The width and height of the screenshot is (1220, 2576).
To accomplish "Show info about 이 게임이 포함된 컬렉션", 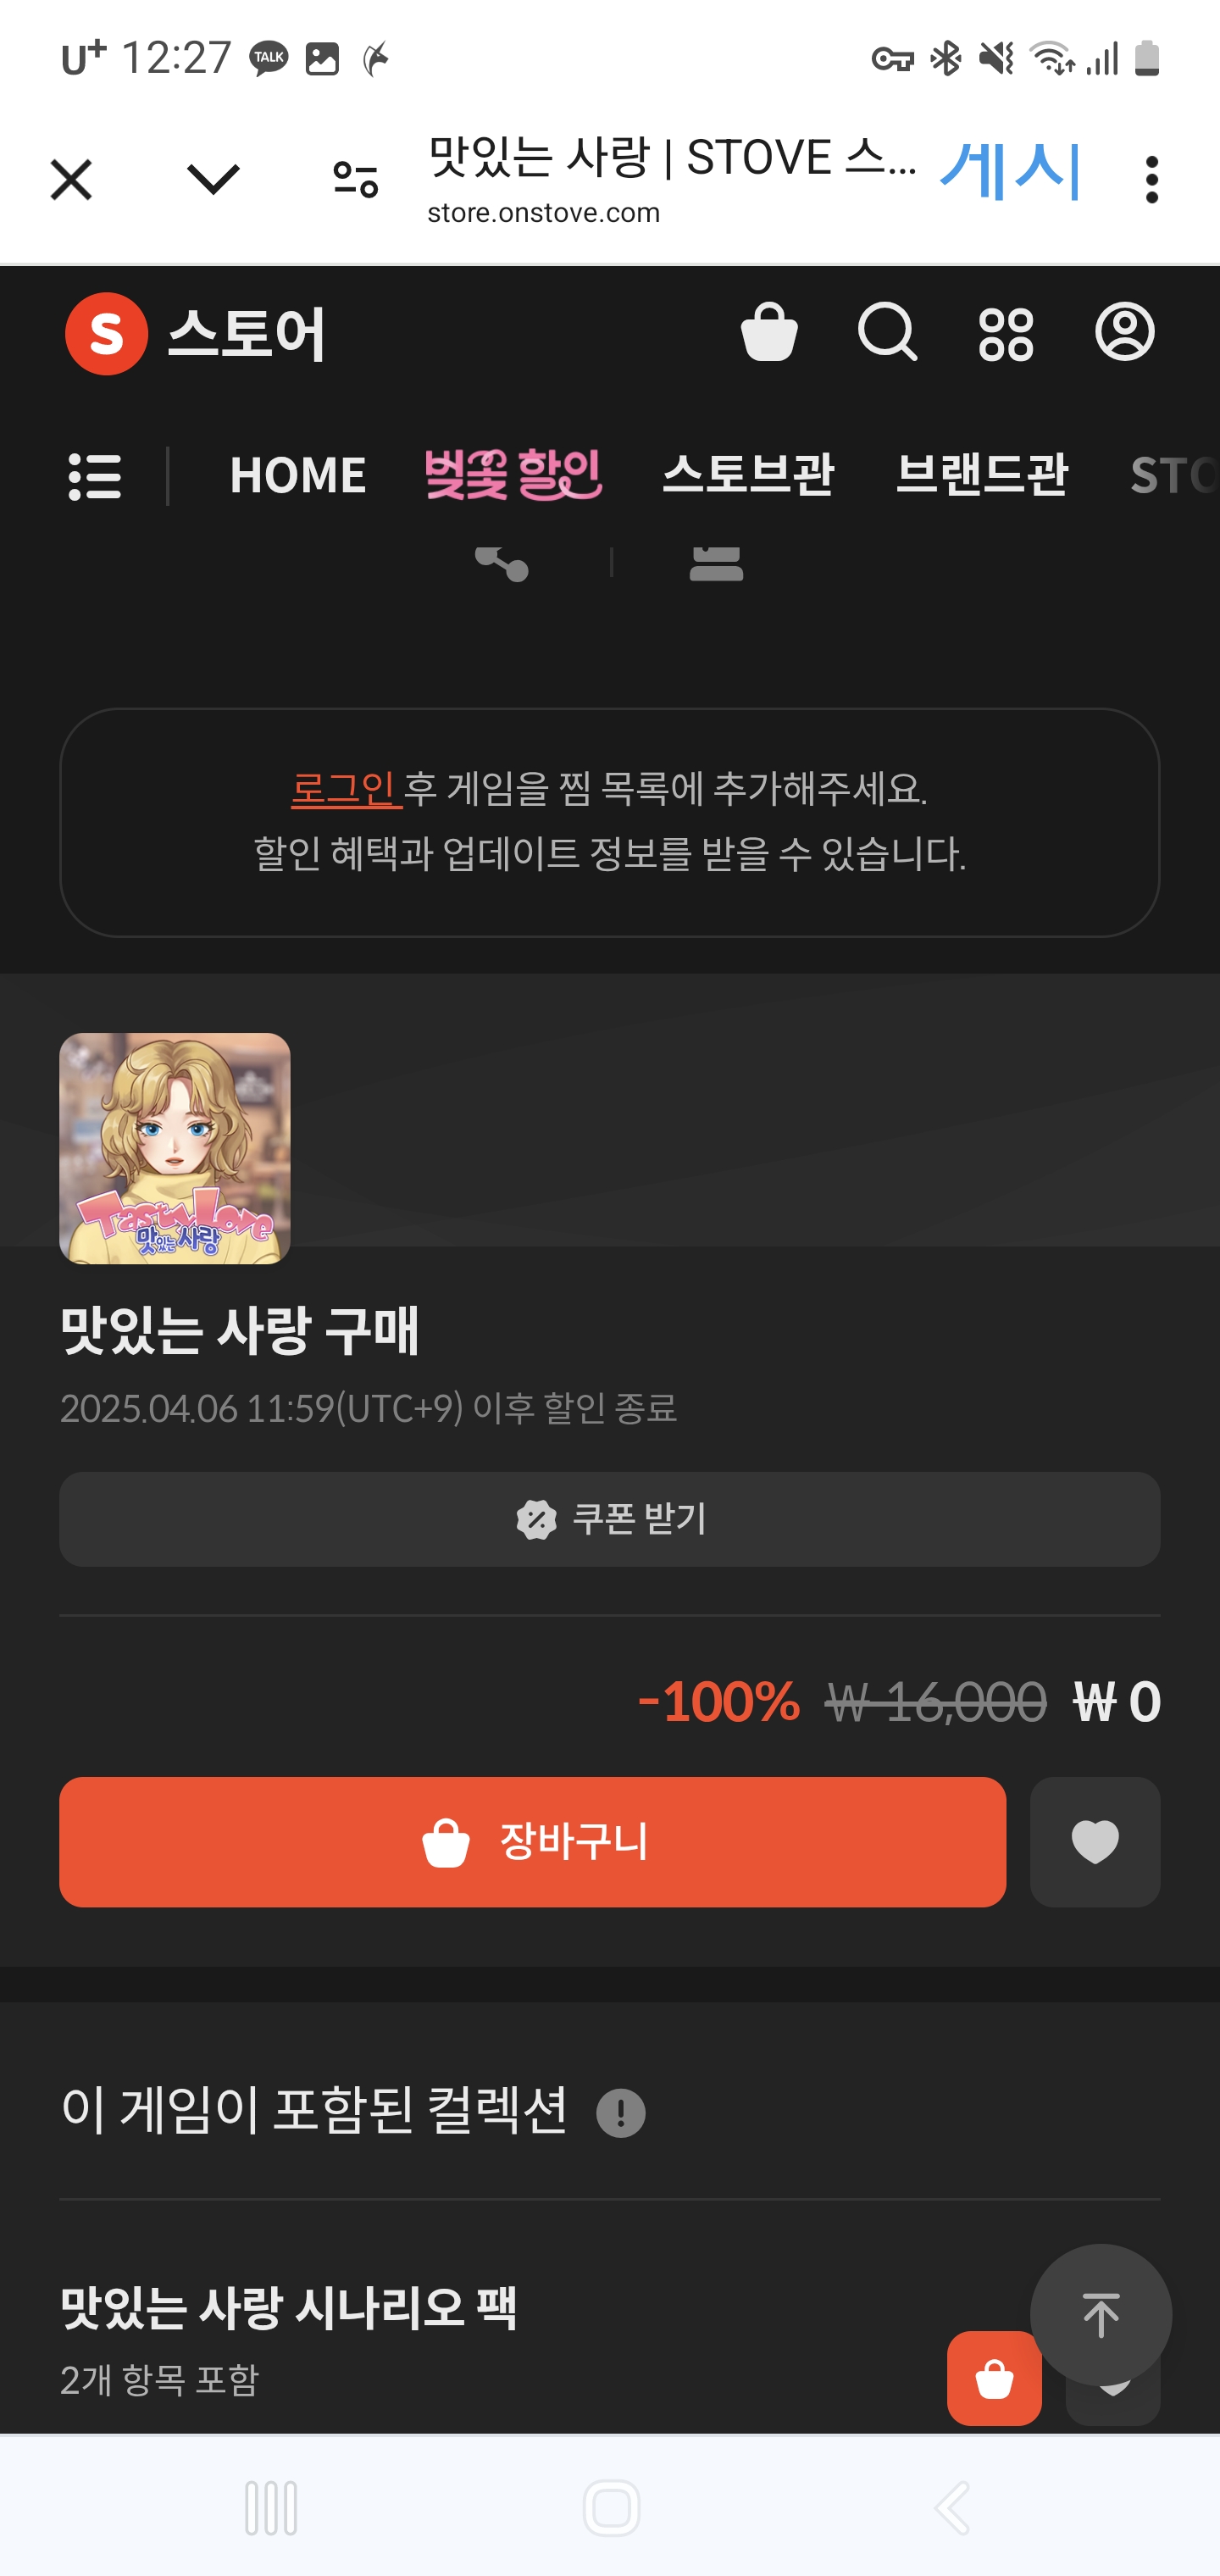I will 621,2113.
